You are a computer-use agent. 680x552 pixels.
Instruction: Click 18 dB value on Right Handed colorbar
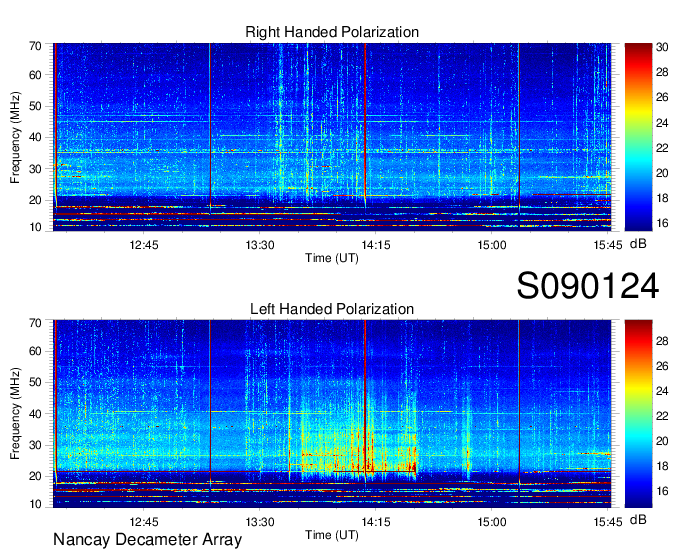click(x=662, y=199)
